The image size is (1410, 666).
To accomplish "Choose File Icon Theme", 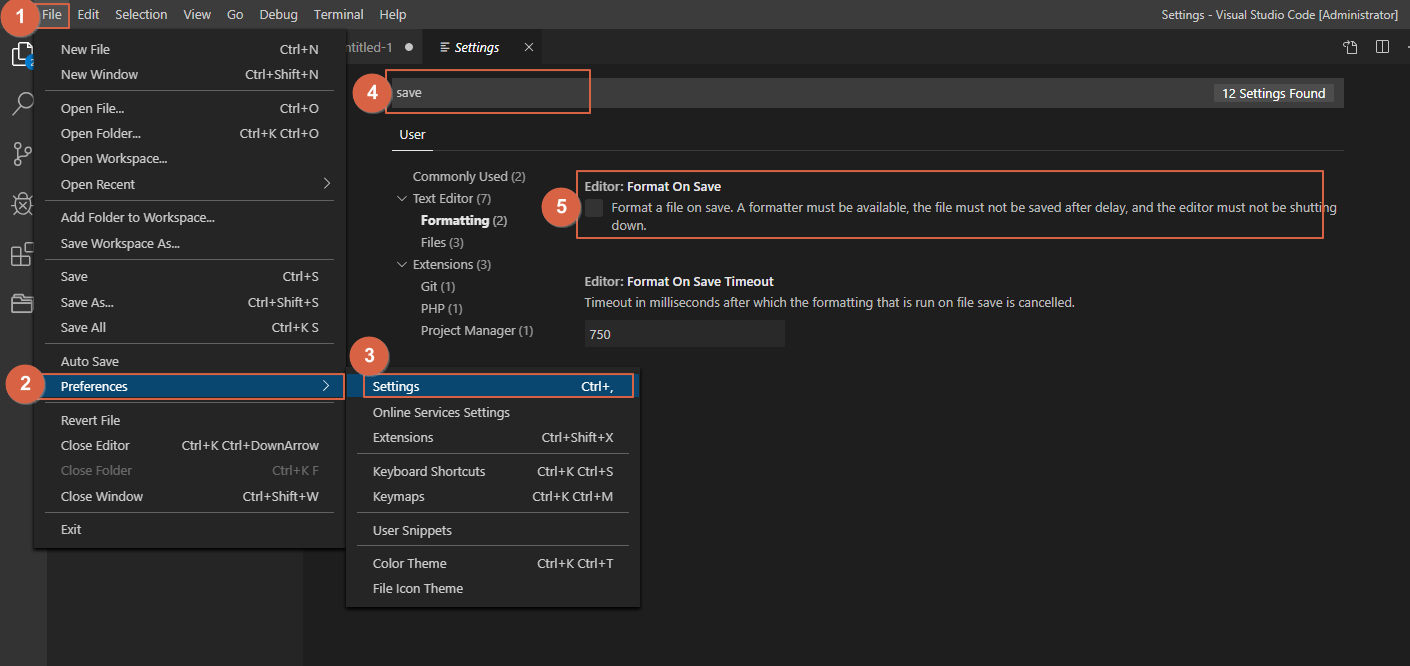I will [493, 588].
